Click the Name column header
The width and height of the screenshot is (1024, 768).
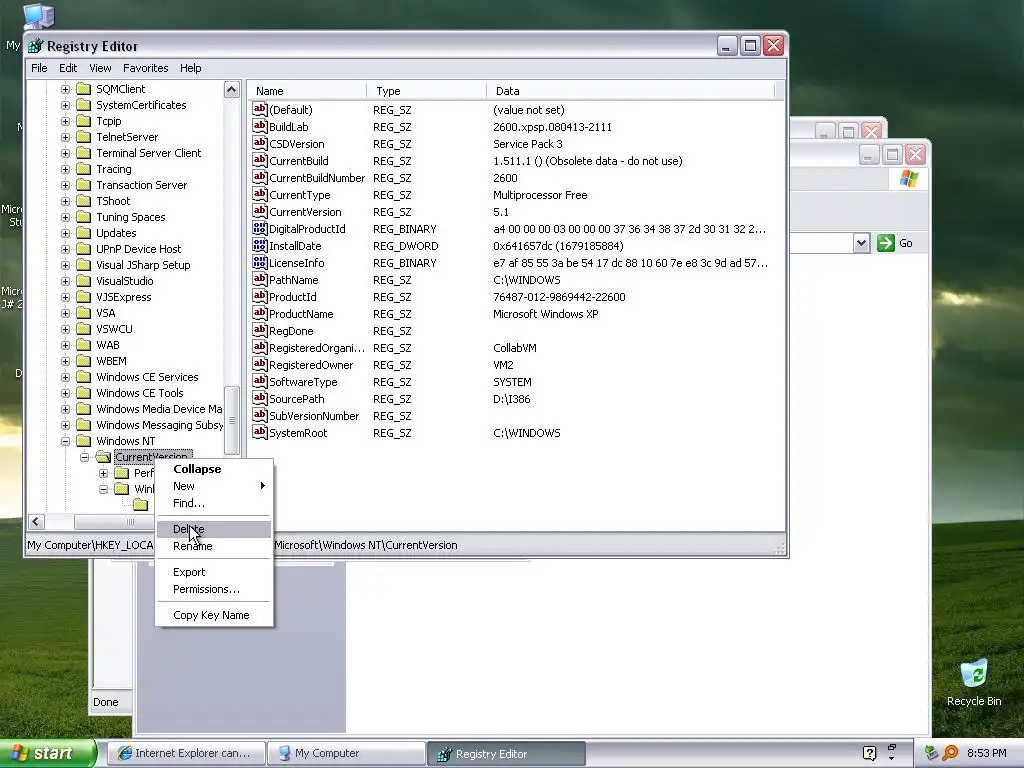pos(307,91)
